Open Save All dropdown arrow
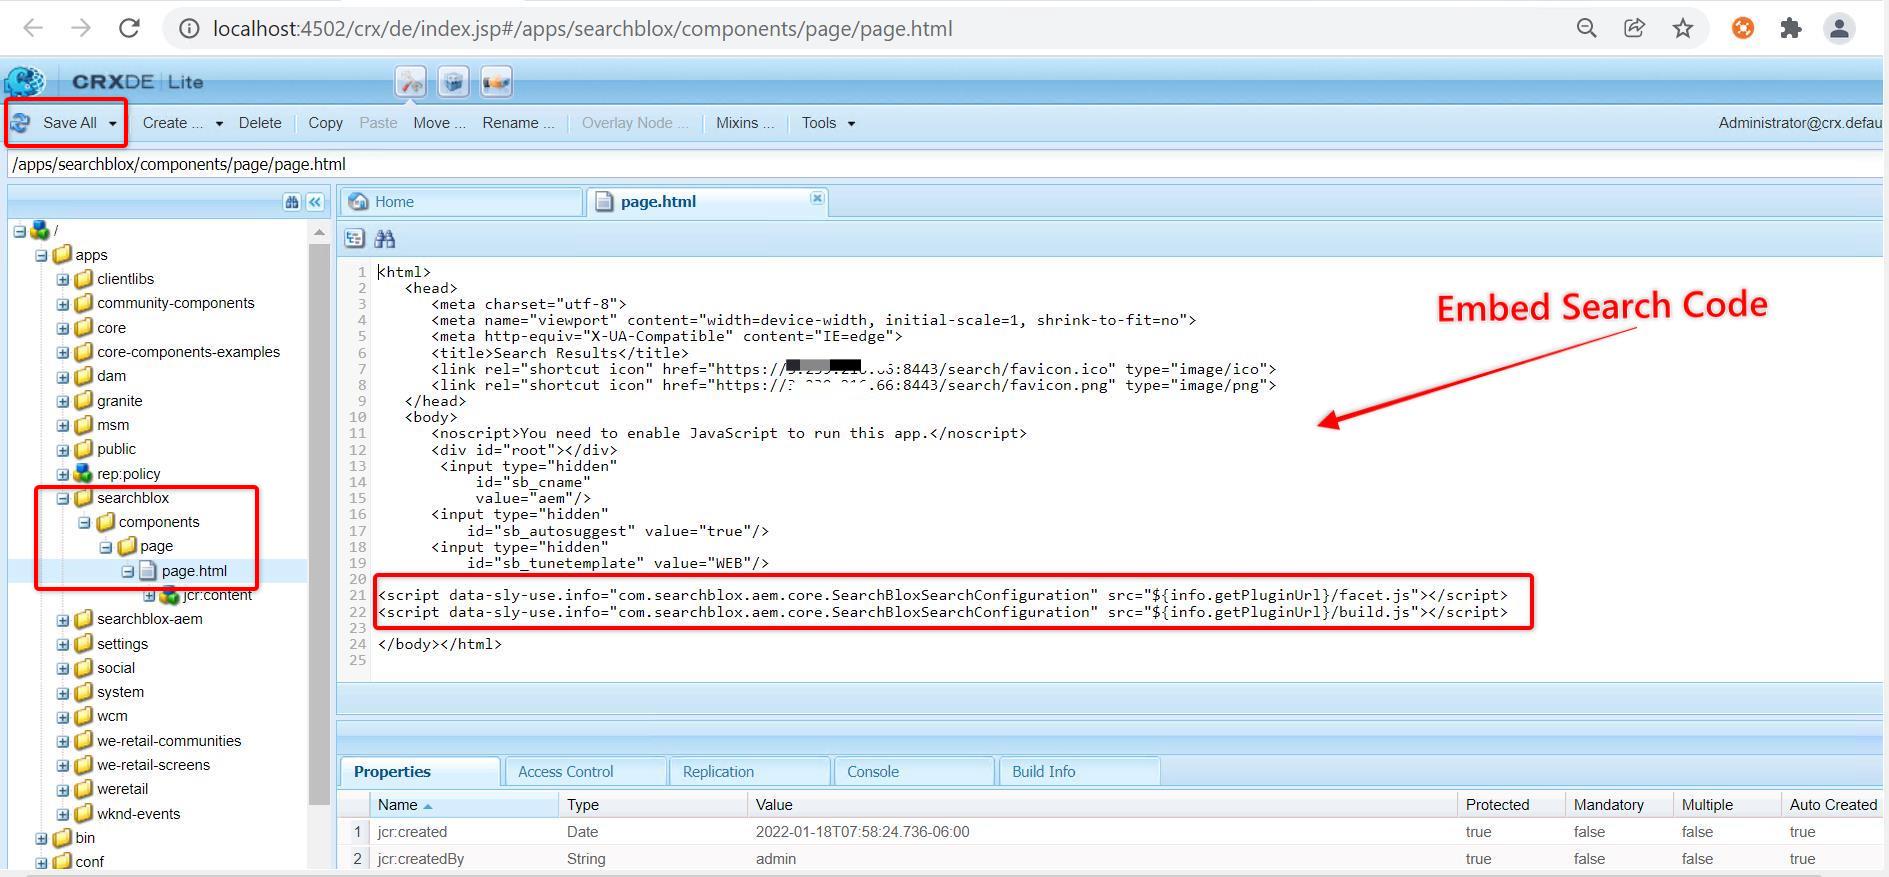 (x=112, y=124)
